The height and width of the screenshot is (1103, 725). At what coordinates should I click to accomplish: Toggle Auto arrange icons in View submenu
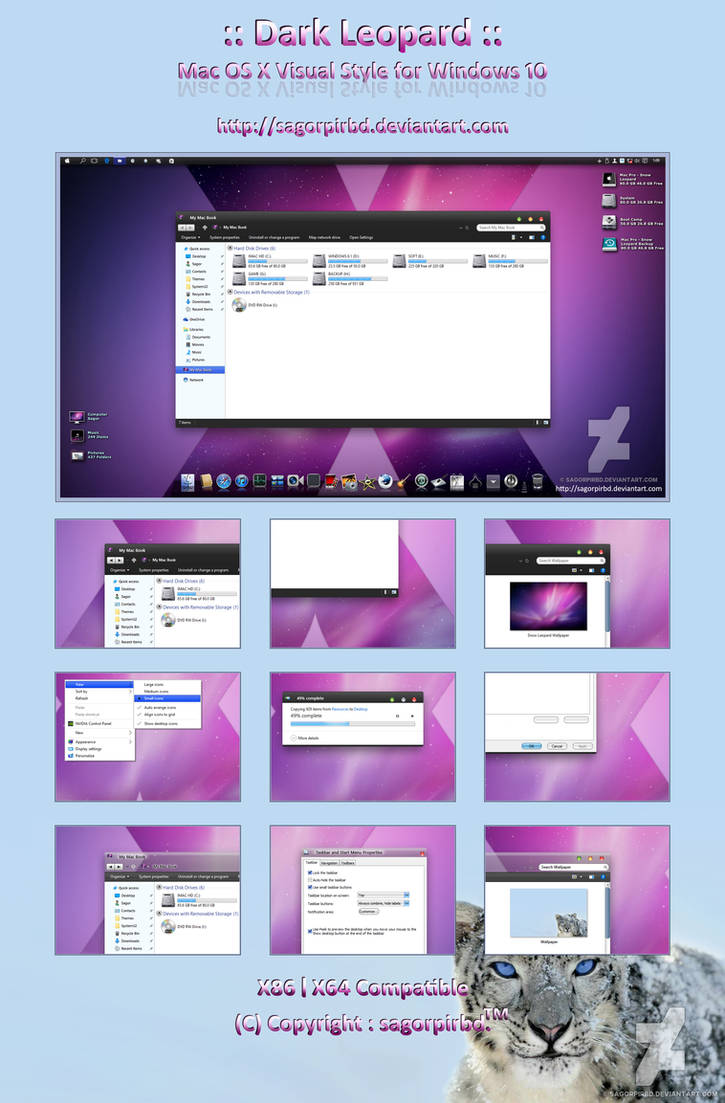(167, 708)
